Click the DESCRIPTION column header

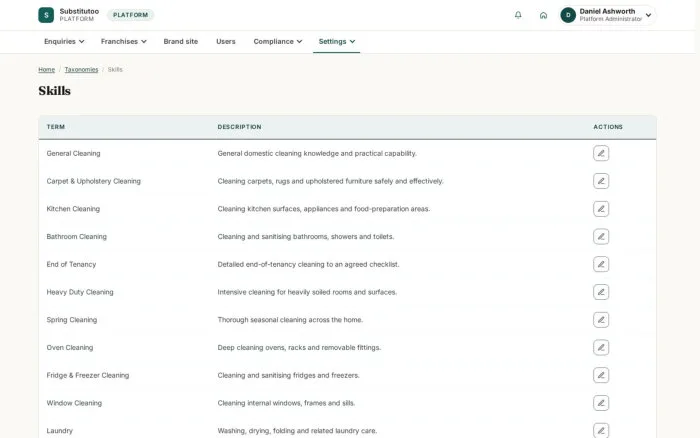[239, 127]
